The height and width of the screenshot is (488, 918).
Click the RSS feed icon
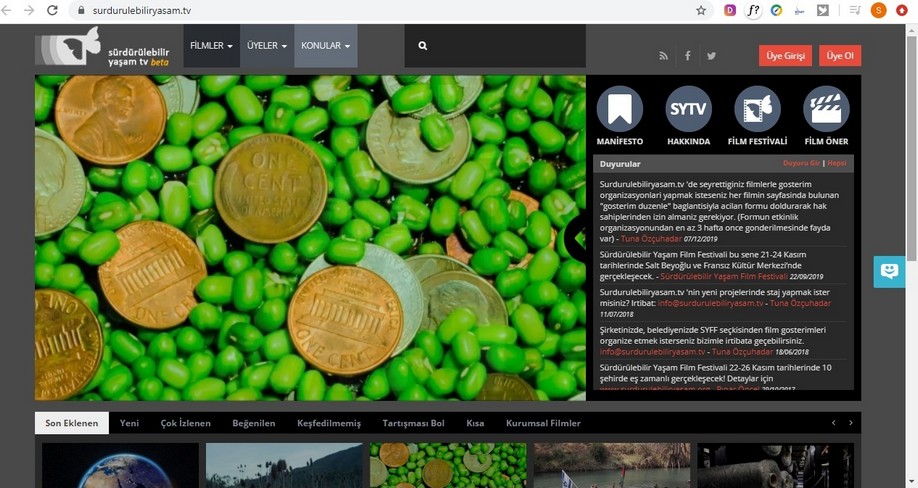(663, 56)
